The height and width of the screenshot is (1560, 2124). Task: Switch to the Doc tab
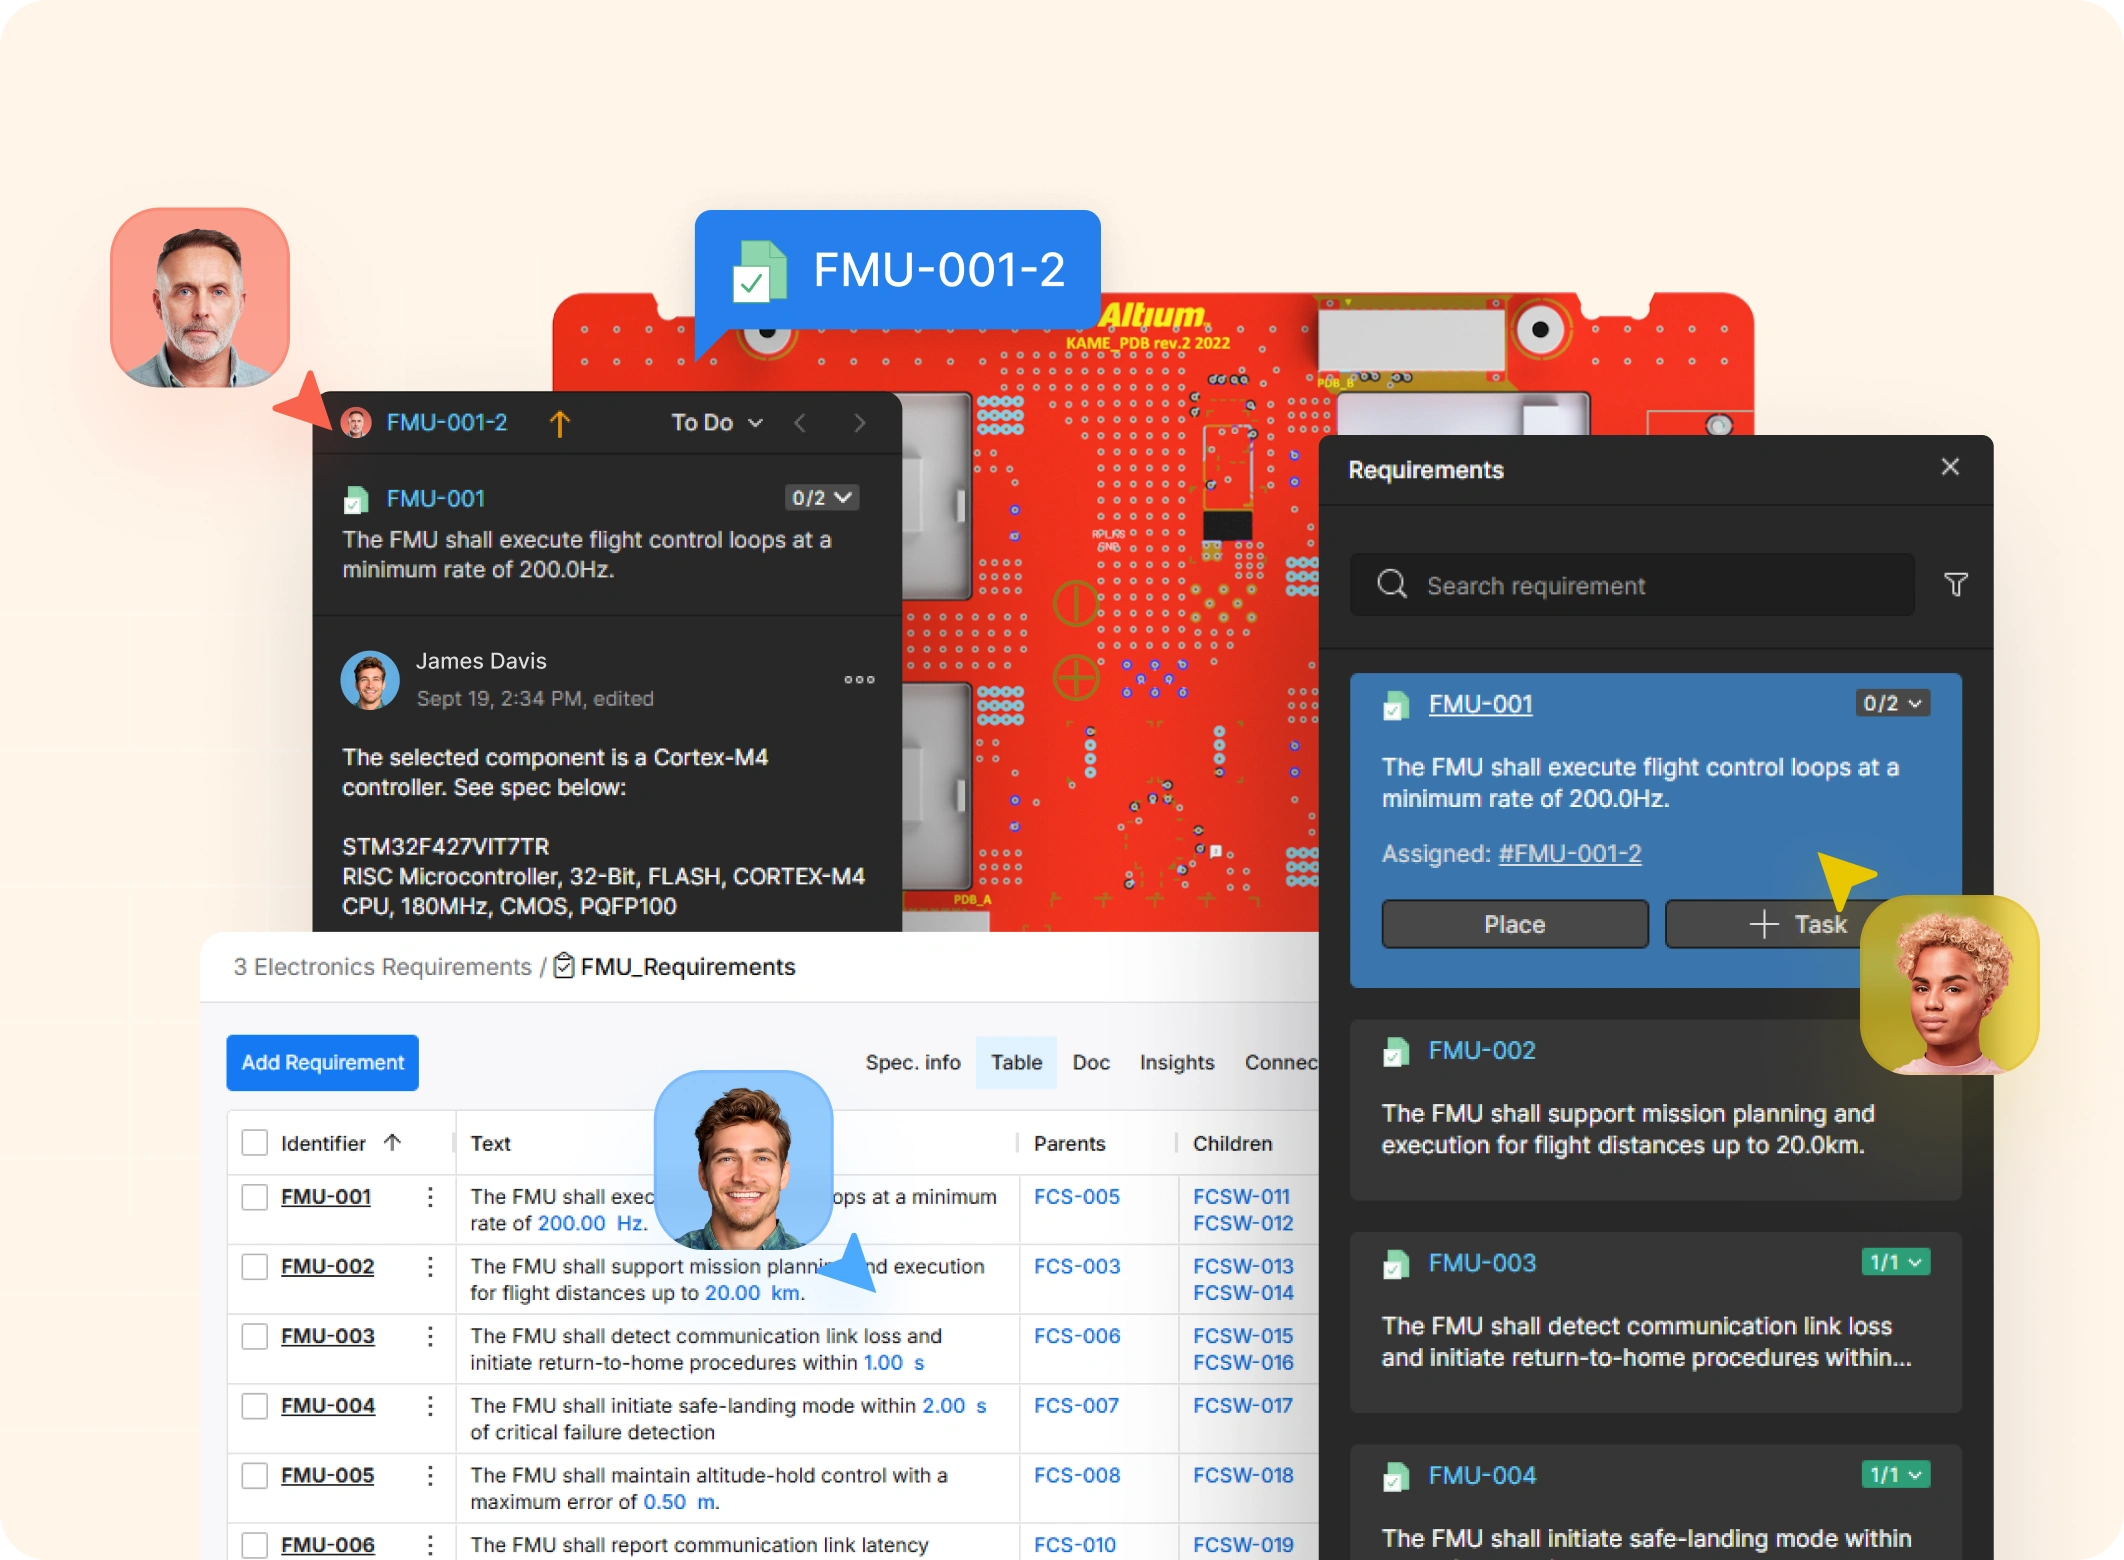(1091, 1062)
